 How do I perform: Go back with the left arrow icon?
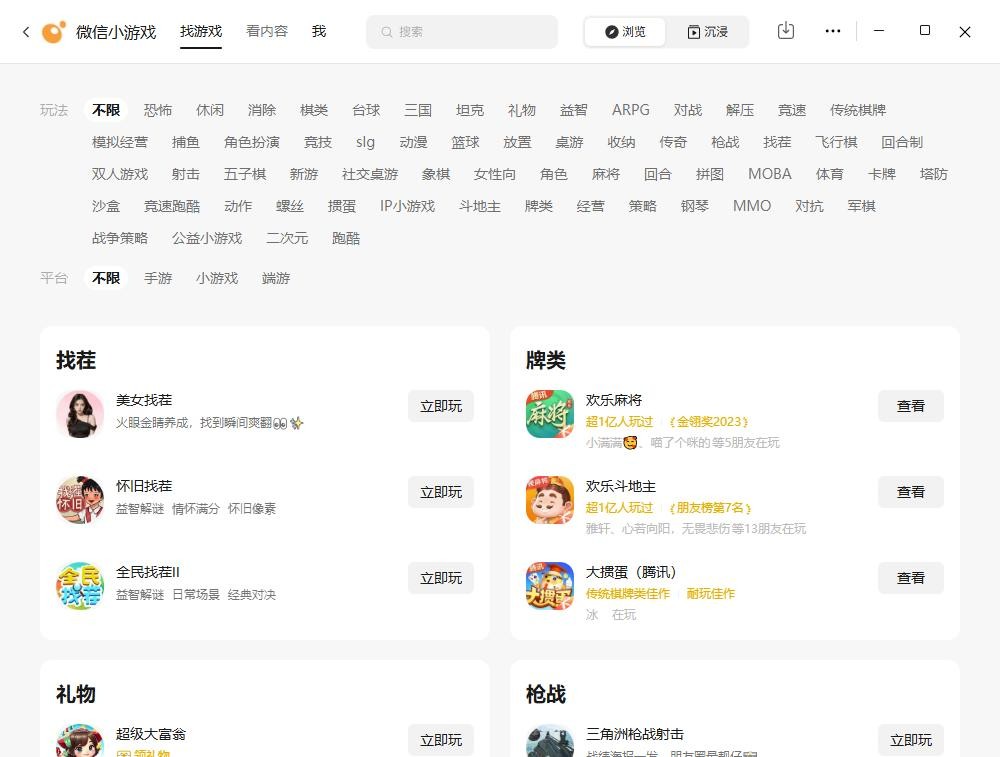pyautogui.click(x=26, y=32)
